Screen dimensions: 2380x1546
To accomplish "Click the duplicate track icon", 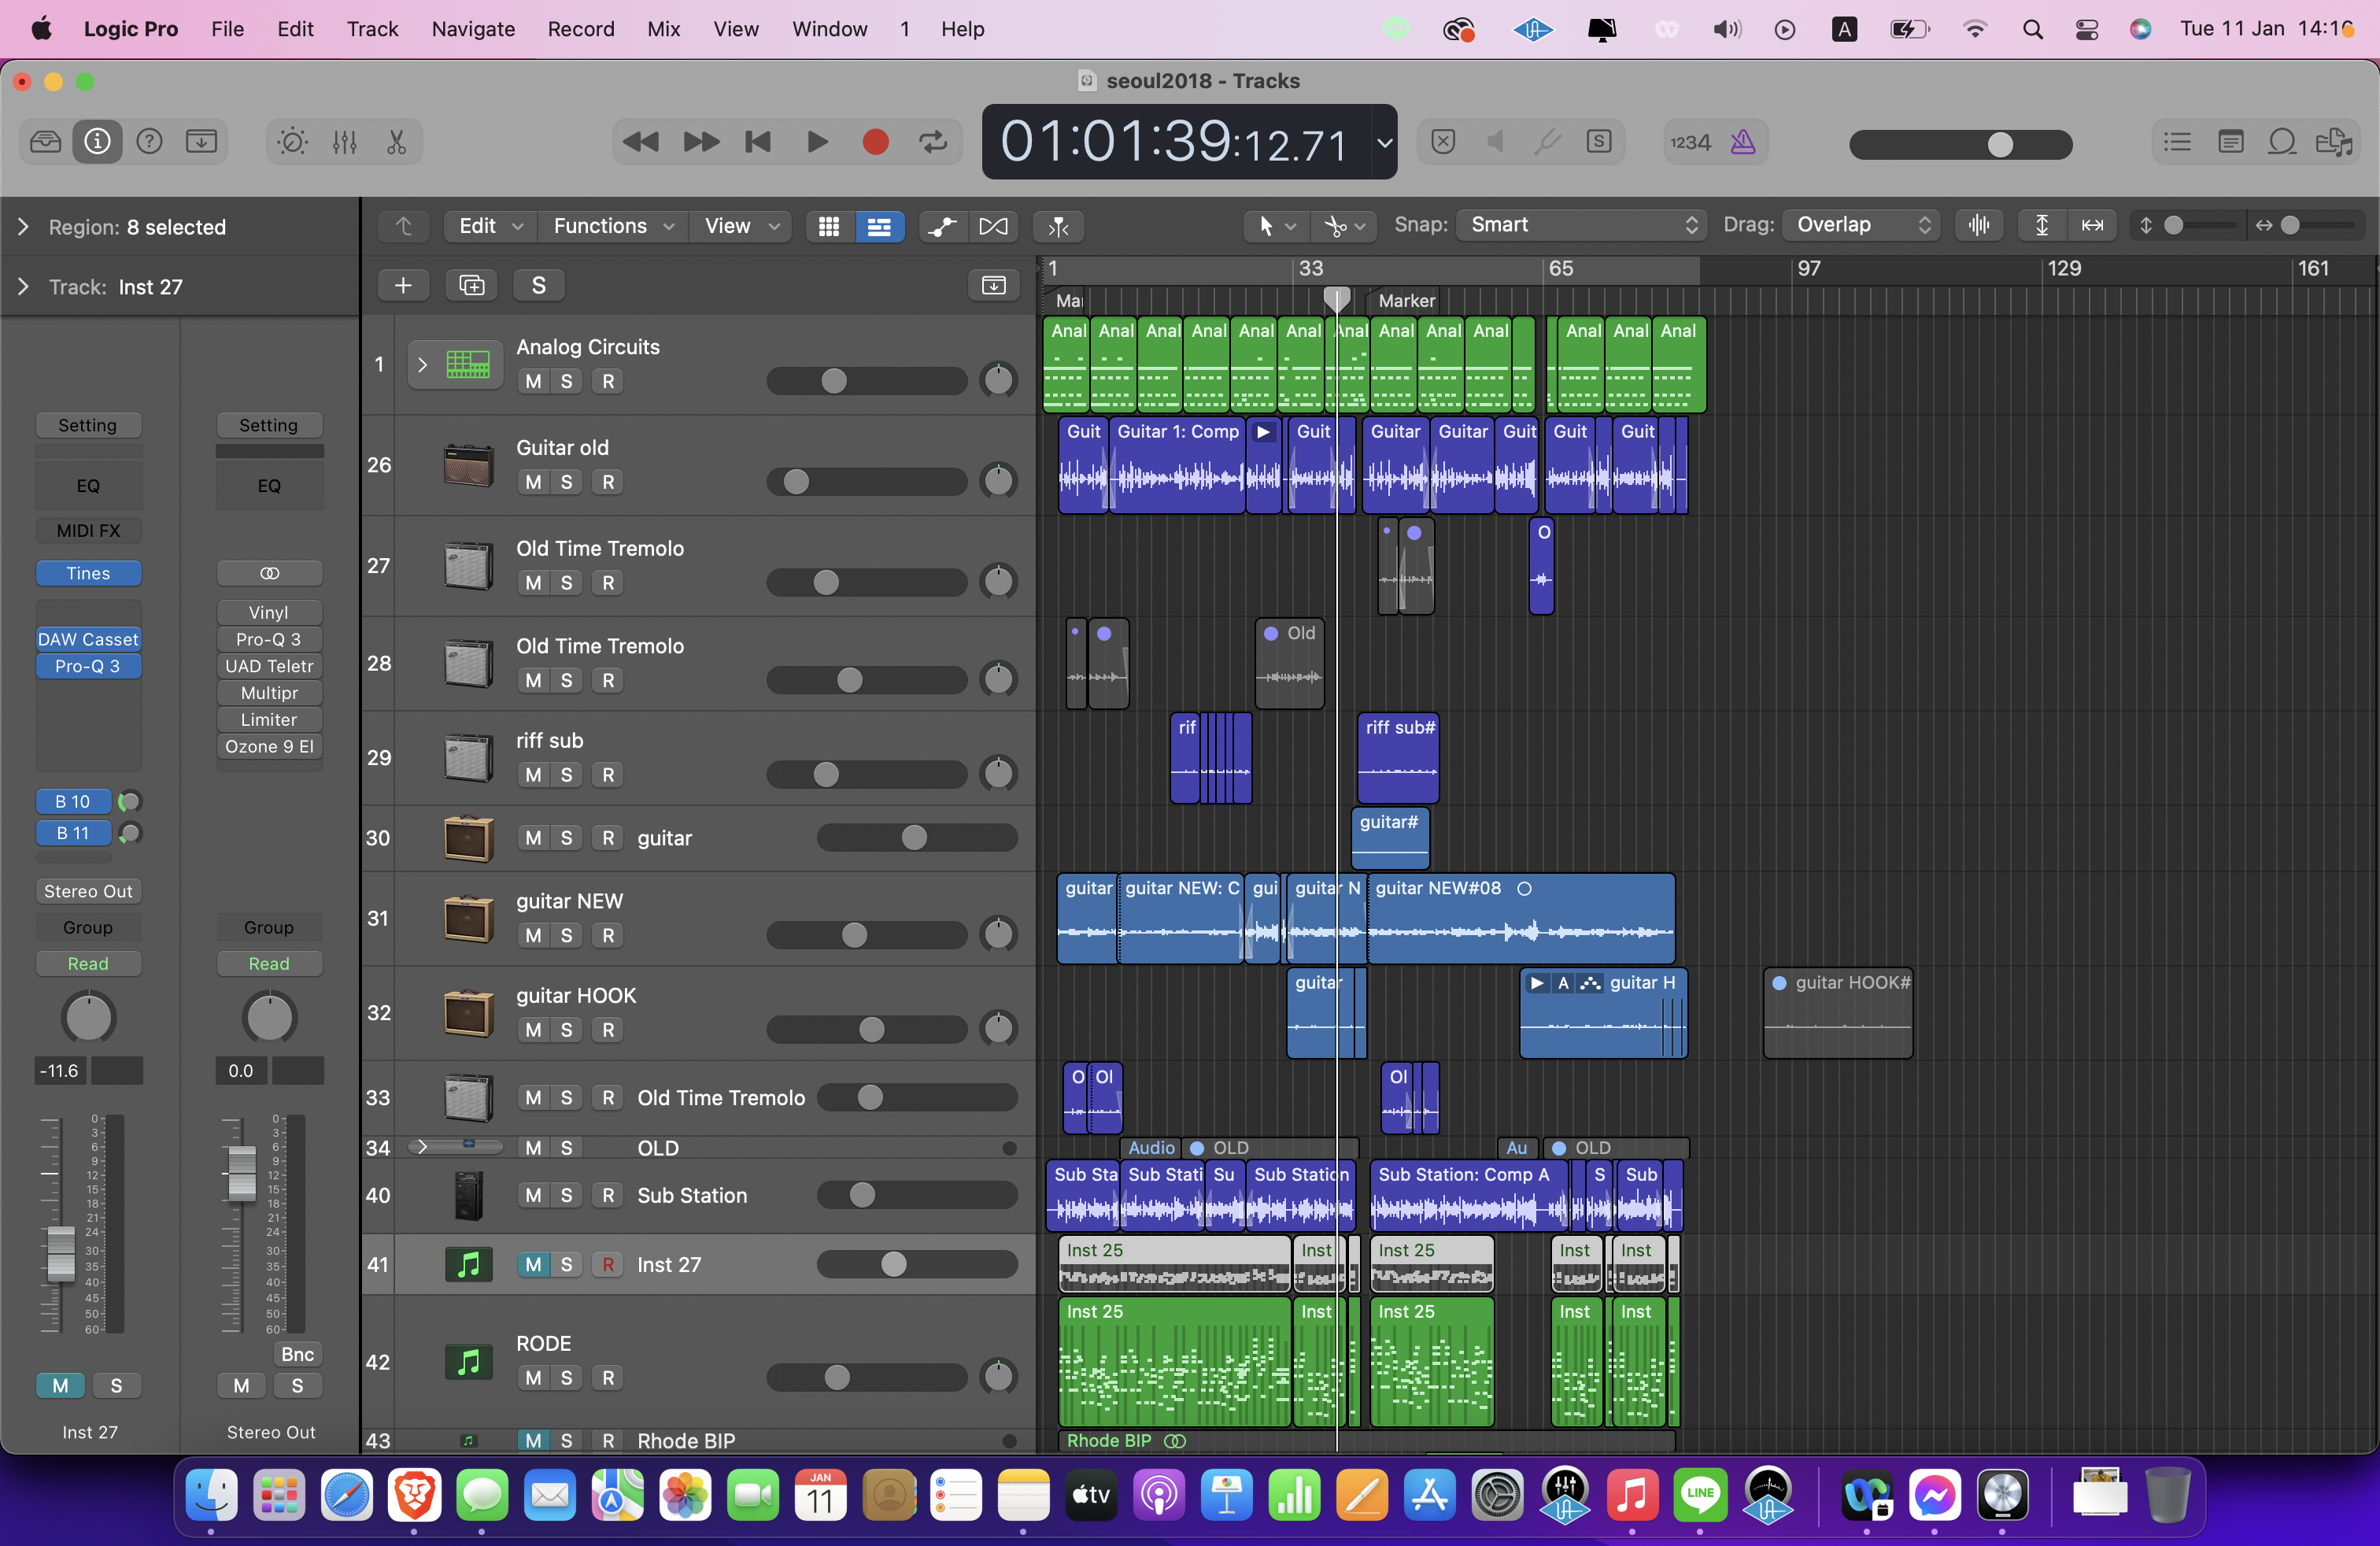I will 471,286.
